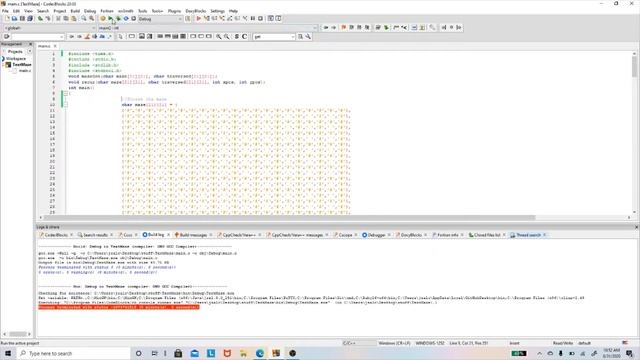
Task: Click the Zoom in editor icon
Action: pyautogui.click(x=219, y=37)
